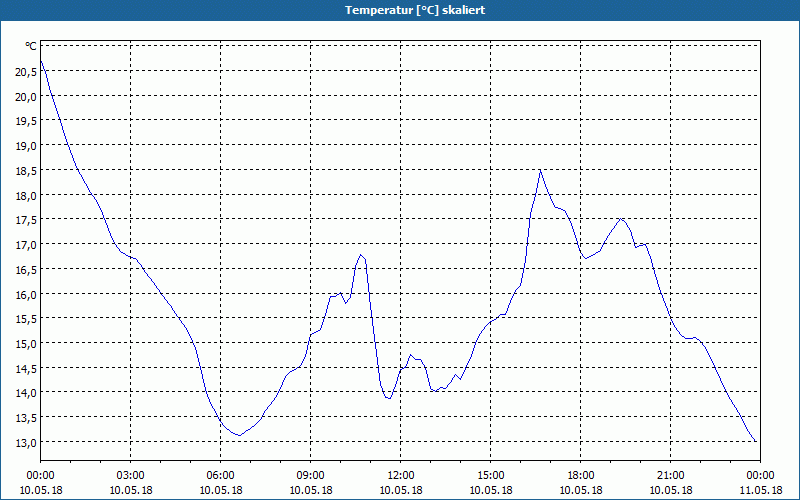Viewport: 800px width, 500px height.
Task: Click the 21:00 time axis label
Action: (670, 476)
